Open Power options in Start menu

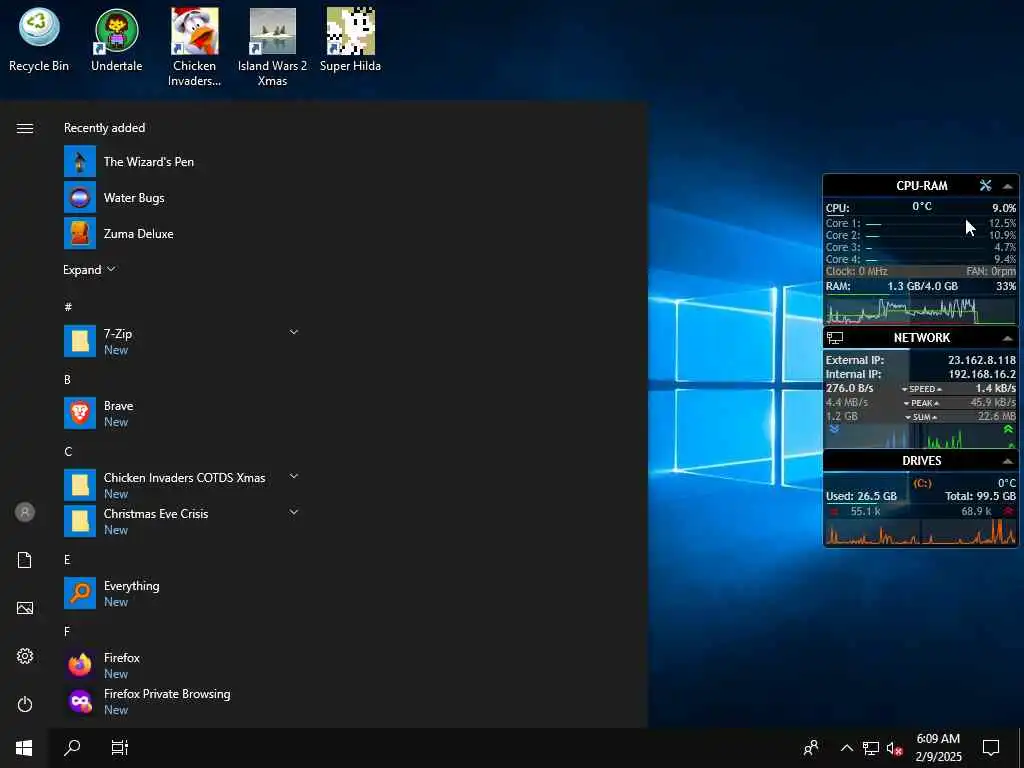[x=25, y=704]
